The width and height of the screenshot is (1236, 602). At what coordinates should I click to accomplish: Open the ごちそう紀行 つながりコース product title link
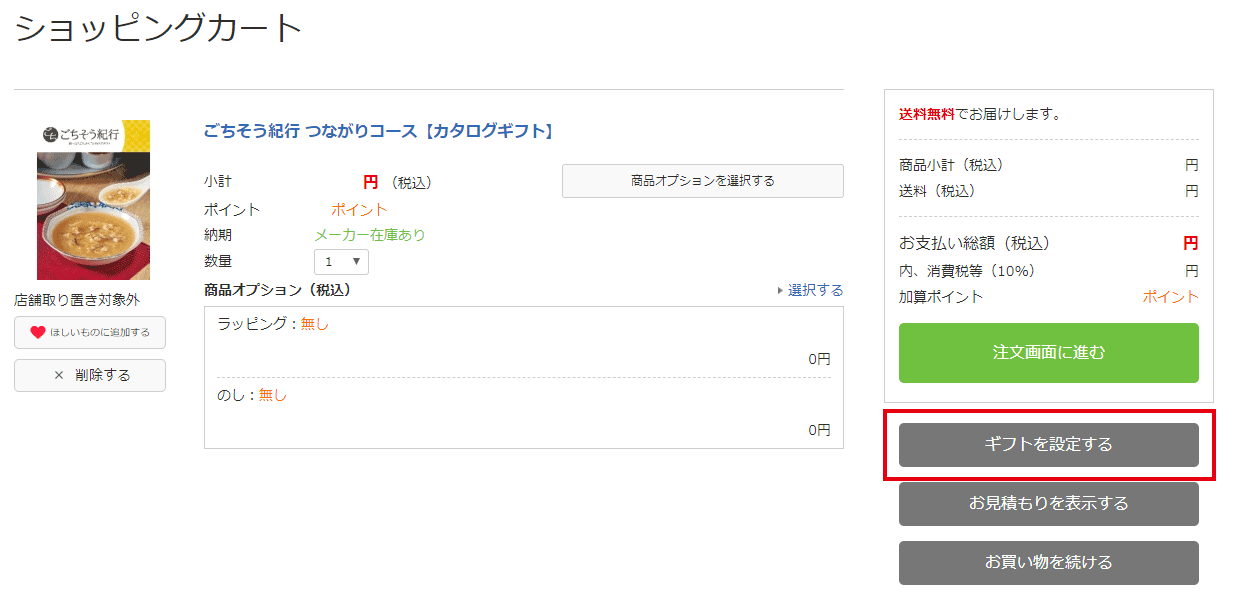(x=378, y=131)
